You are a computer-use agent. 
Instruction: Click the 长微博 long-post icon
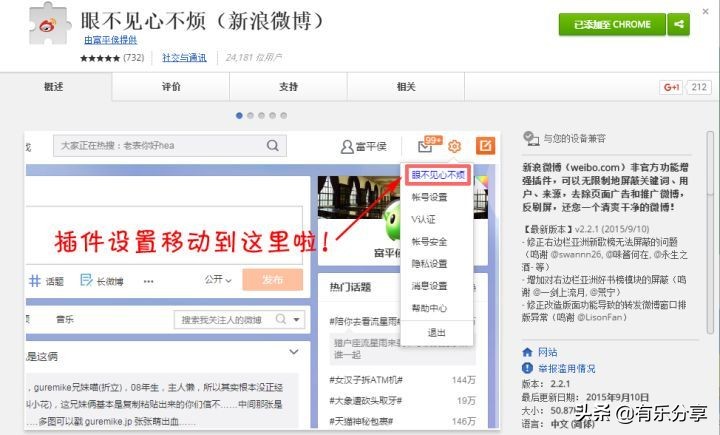tap(86, 280)
